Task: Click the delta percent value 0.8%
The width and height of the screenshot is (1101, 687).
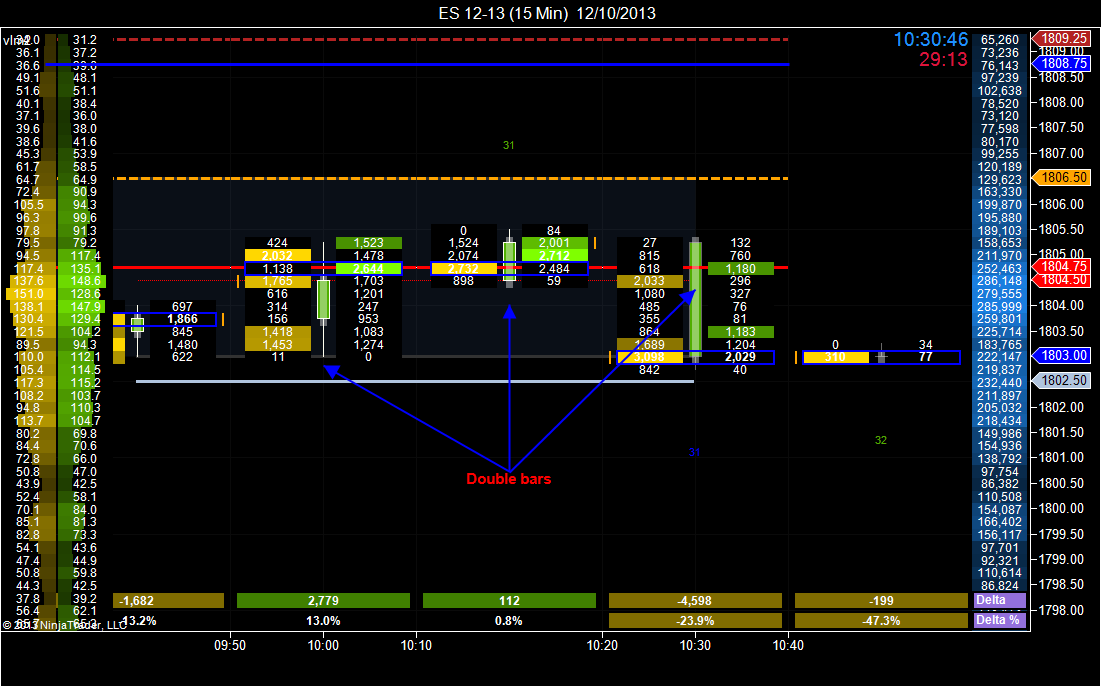Action: (x=509, y=621)
